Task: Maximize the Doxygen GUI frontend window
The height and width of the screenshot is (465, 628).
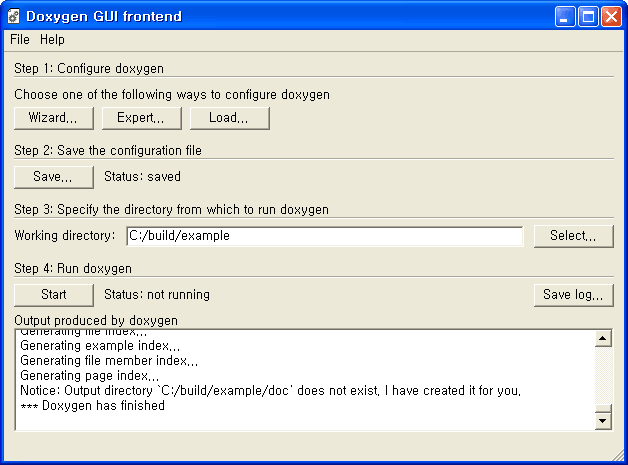Action: [x=589, y=17]
